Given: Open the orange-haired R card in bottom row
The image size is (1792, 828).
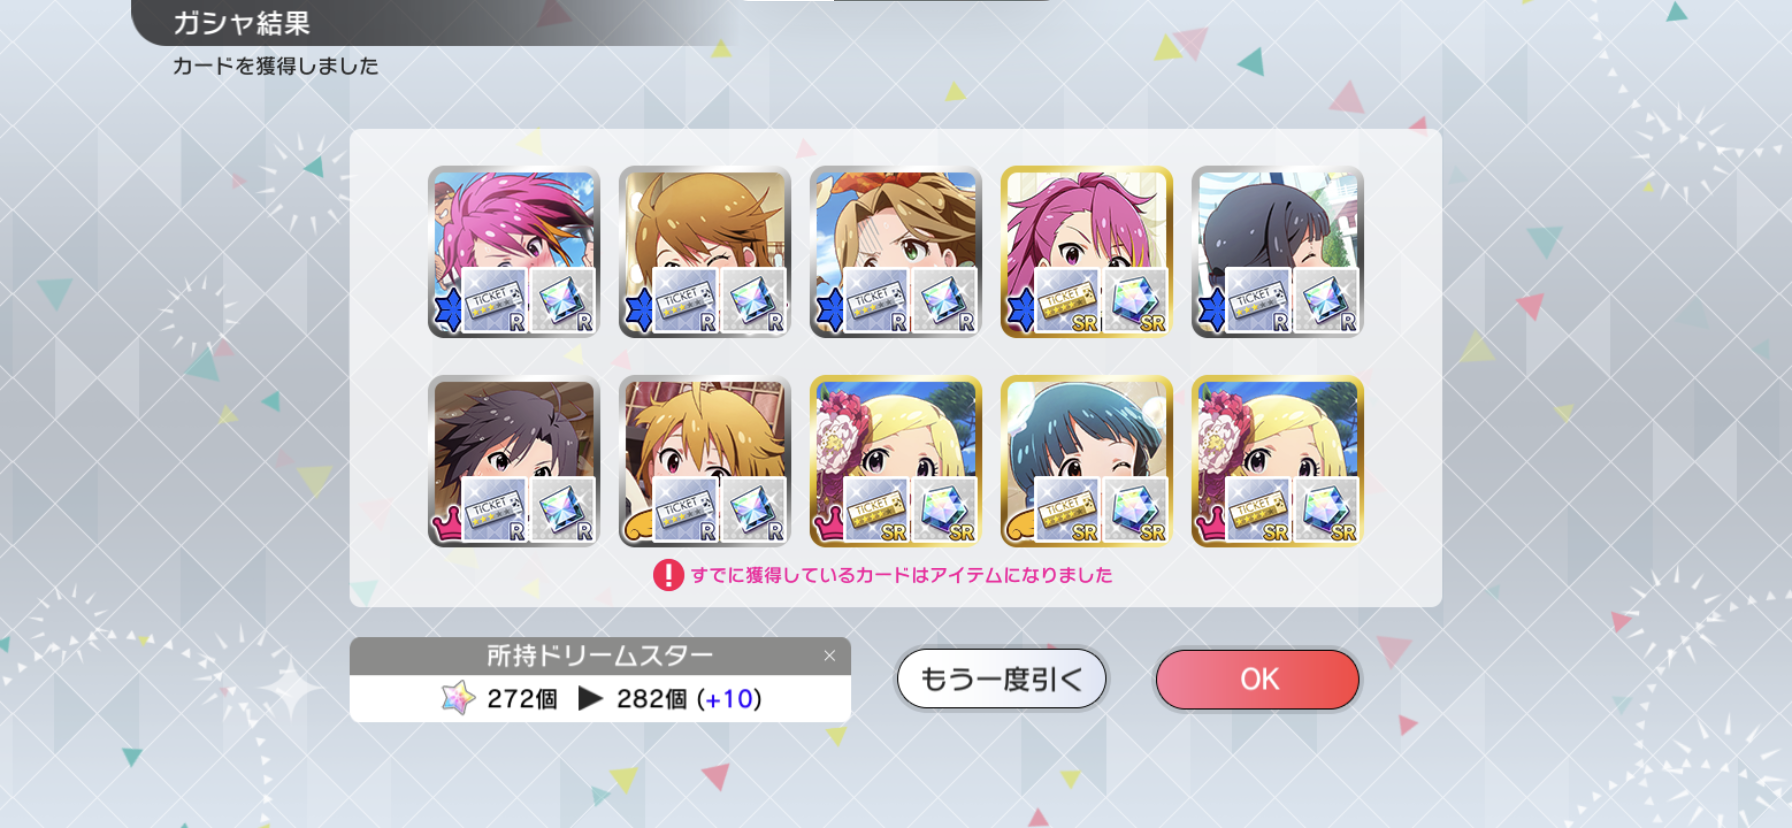Looking at the screenshot, I should point(705,461).
